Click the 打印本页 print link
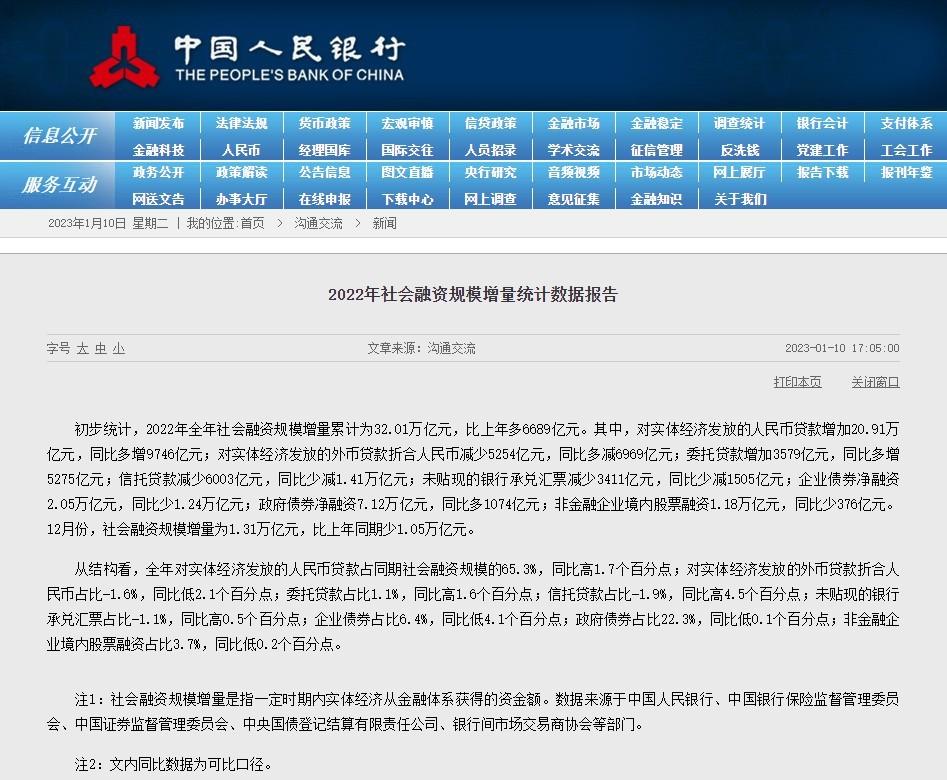Screen dimensions: 947x780 (x=797, y=382)
